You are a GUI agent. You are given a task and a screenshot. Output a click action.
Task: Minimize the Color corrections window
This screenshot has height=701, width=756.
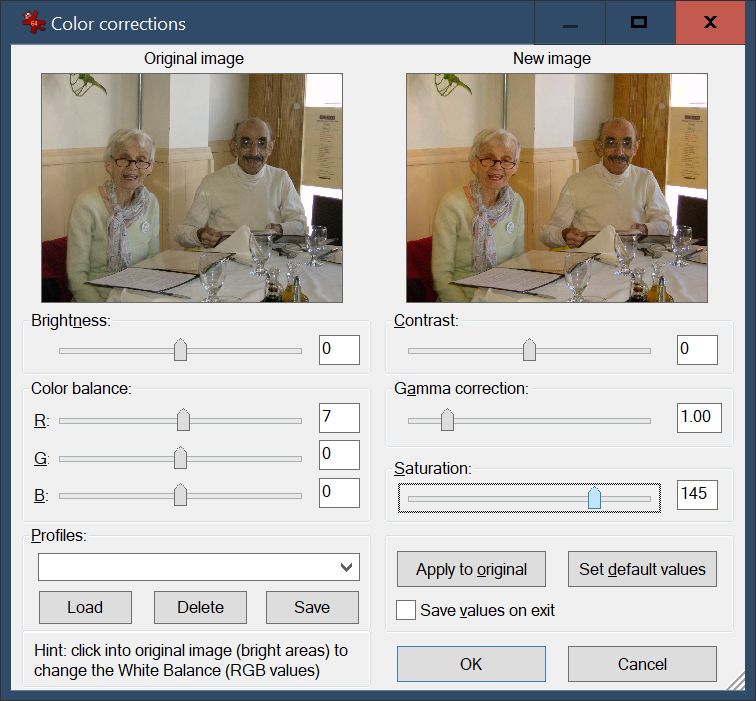click(x=570, y=23)
